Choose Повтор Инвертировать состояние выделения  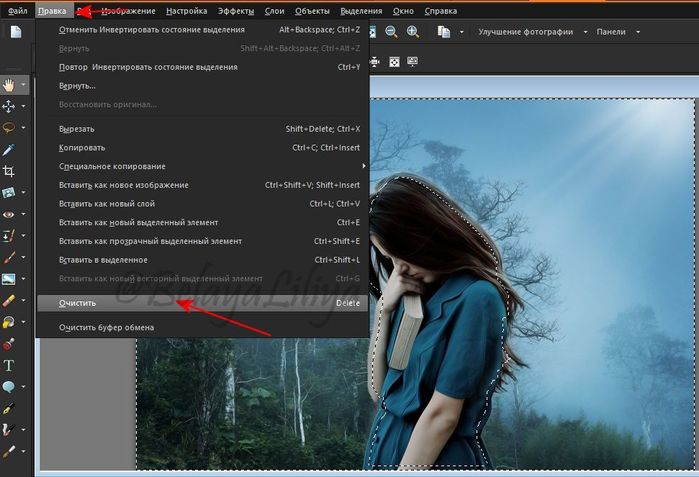pyautogui.click(x=203, y=67)
